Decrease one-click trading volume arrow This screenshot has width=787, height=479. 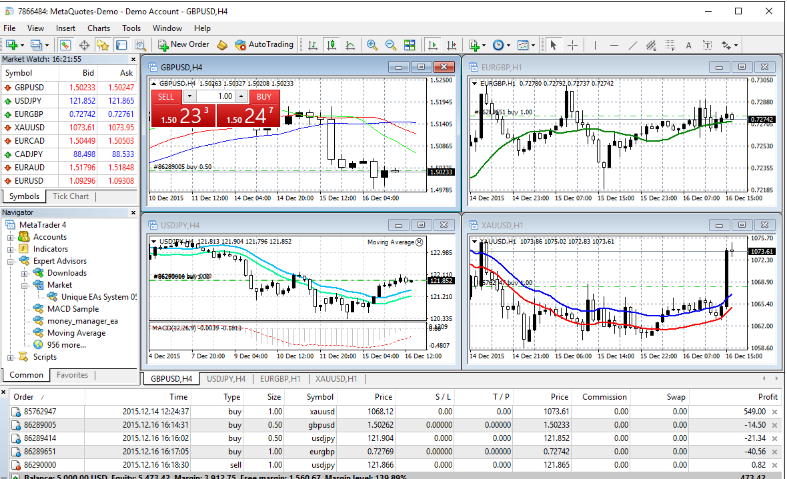[189, 96]
